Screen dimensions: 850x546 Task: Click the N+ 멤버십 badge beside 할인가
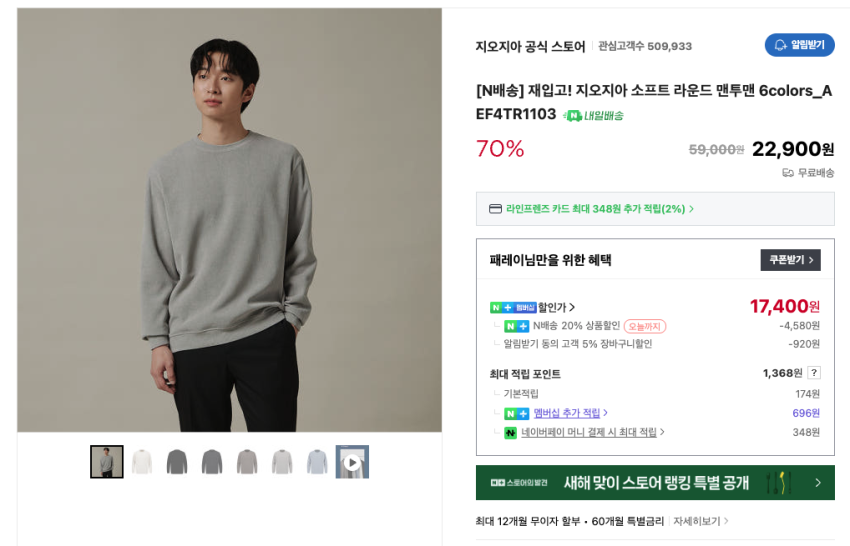(x=513, y=307)
